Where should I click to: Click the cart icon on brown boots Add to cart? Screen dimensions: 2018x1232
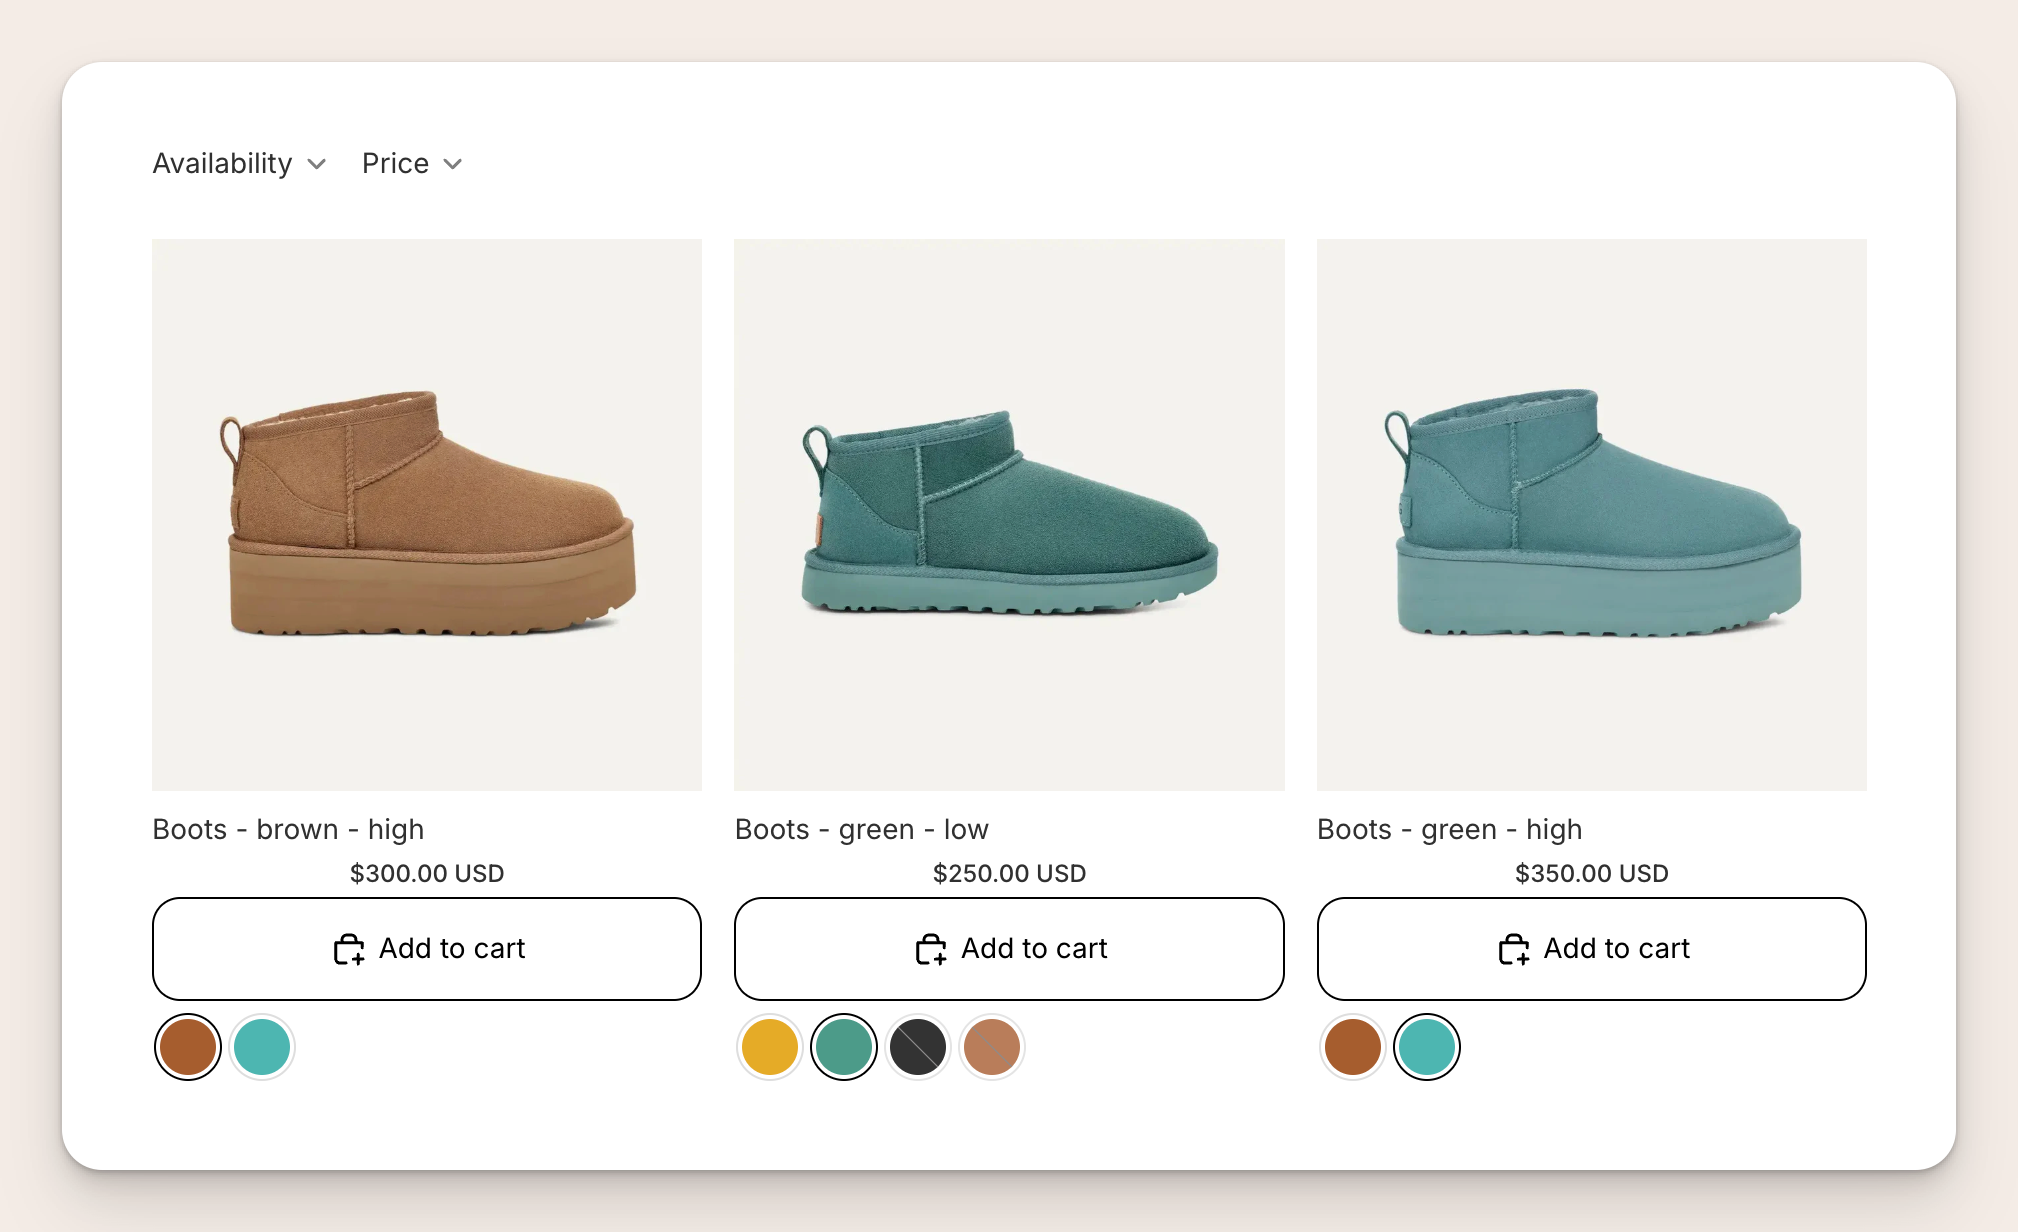(347, 948)
